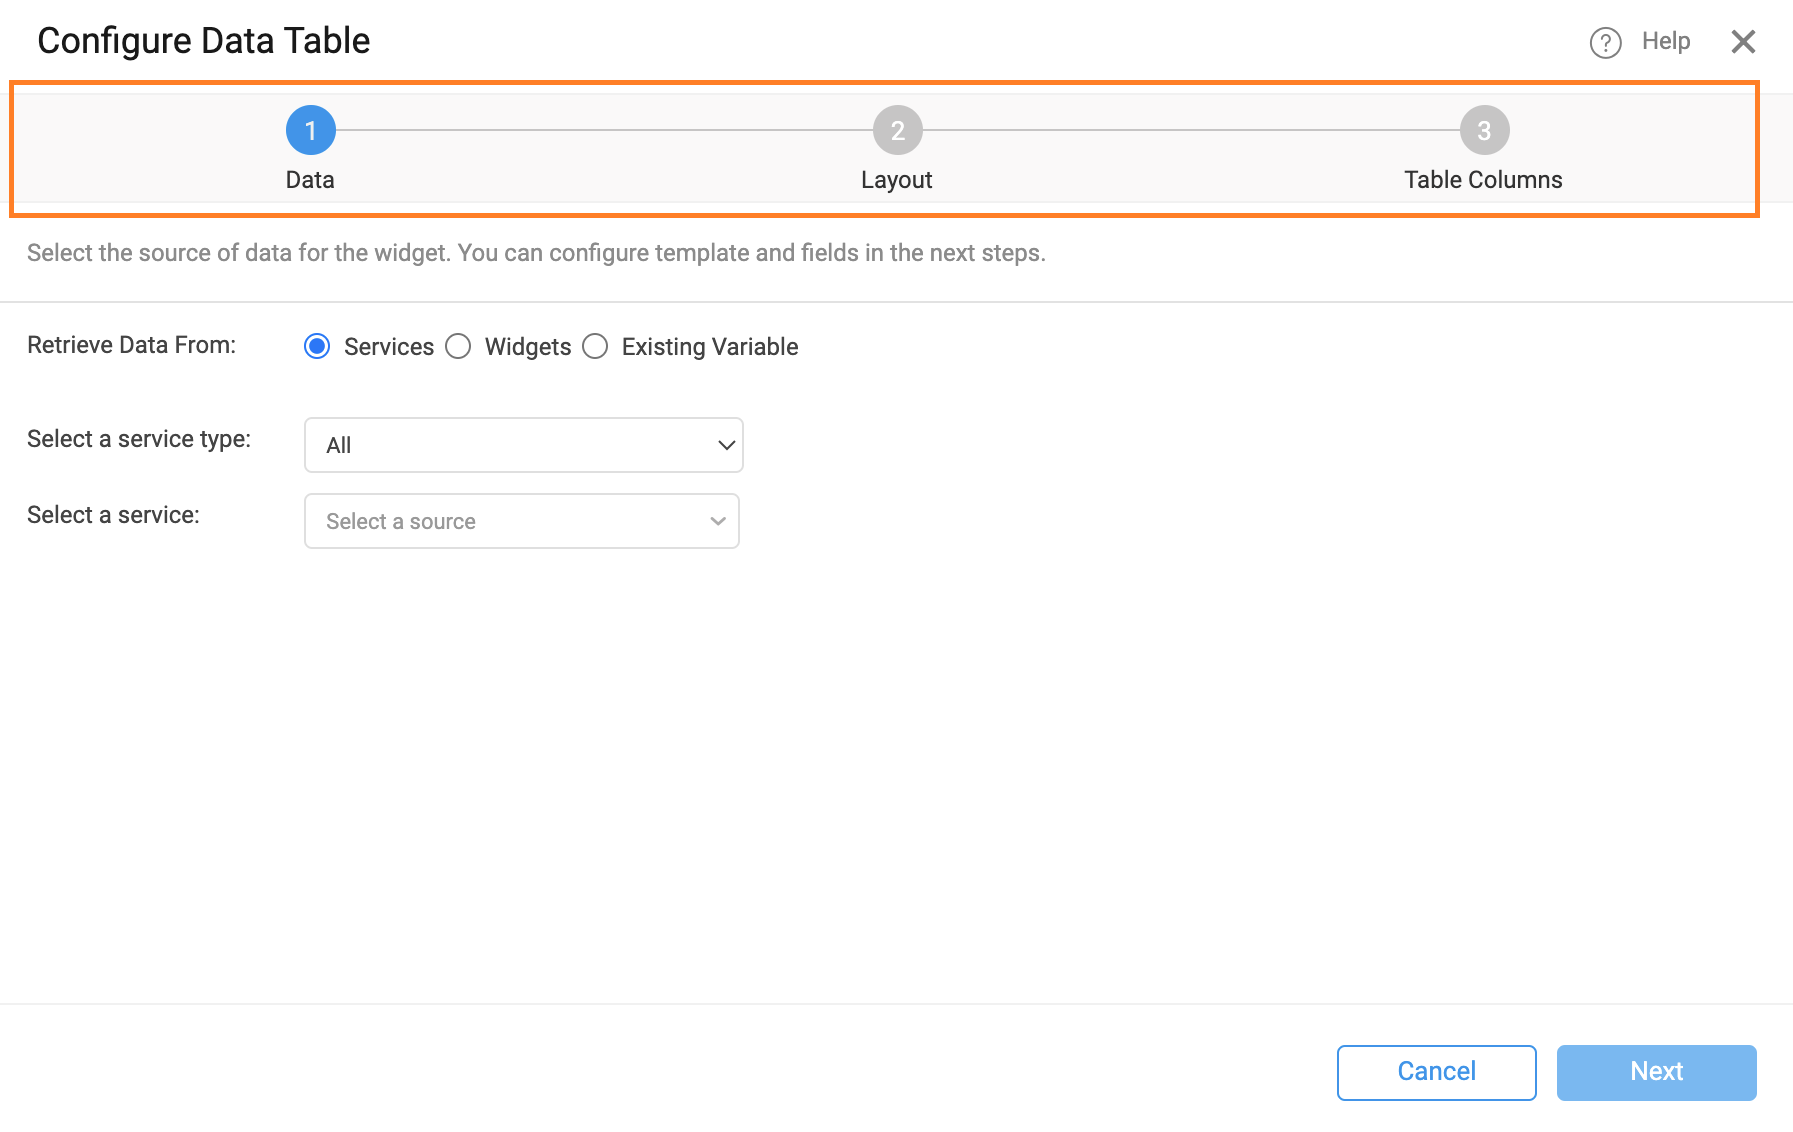Select Existing Variable option
This screenshot has height=1132, width=1793.
click(x=596, y=346)
